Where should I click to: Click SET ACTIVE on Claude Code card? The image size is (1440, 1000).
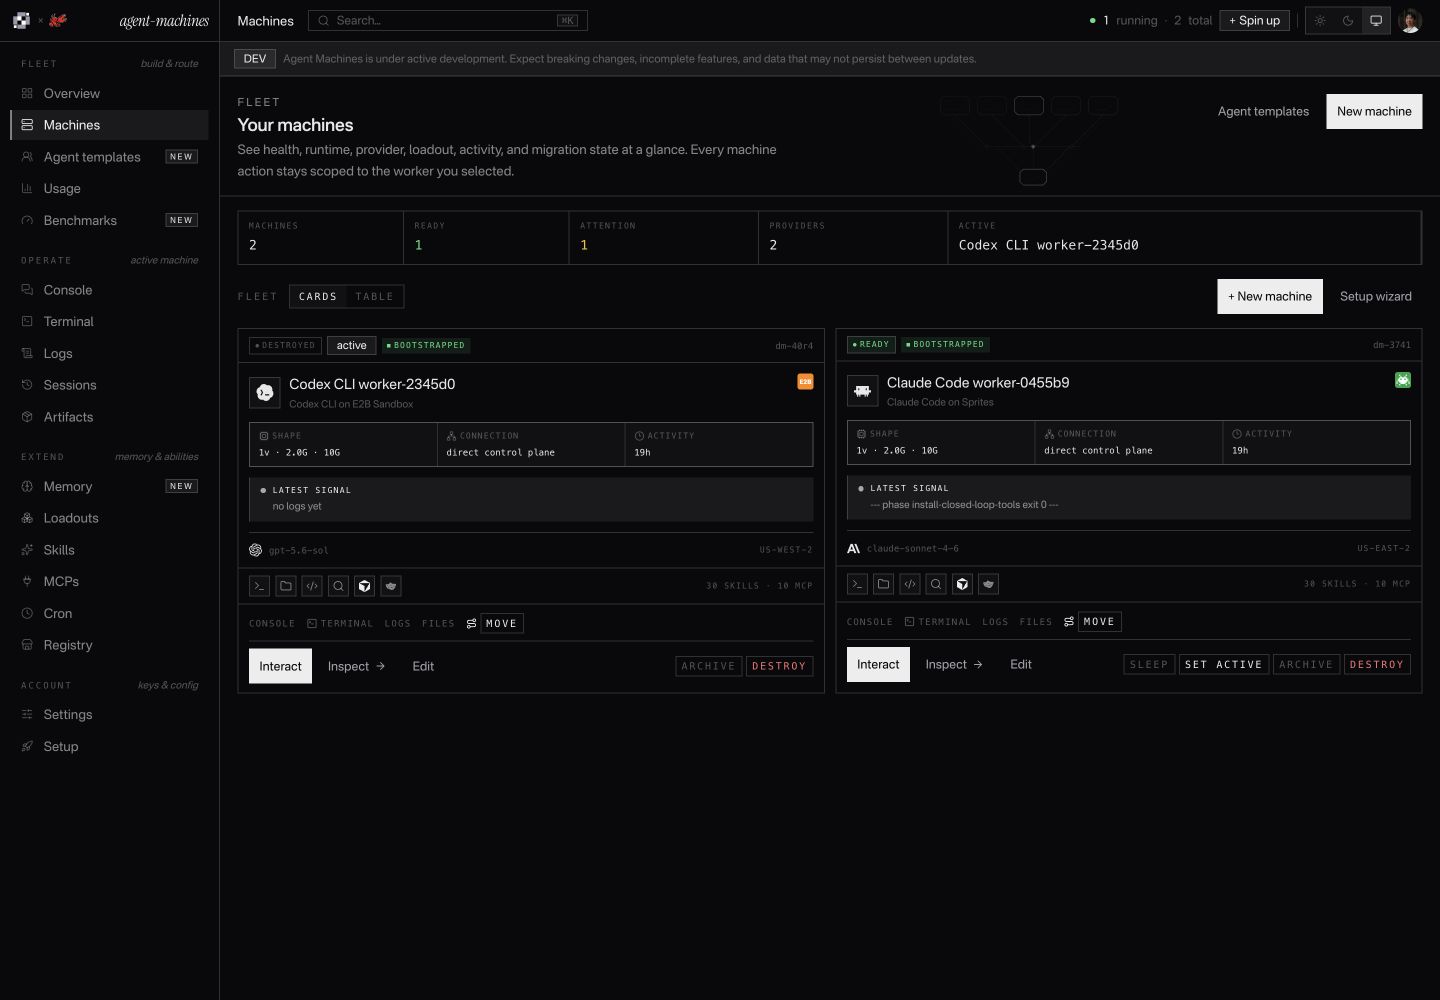1224,664
